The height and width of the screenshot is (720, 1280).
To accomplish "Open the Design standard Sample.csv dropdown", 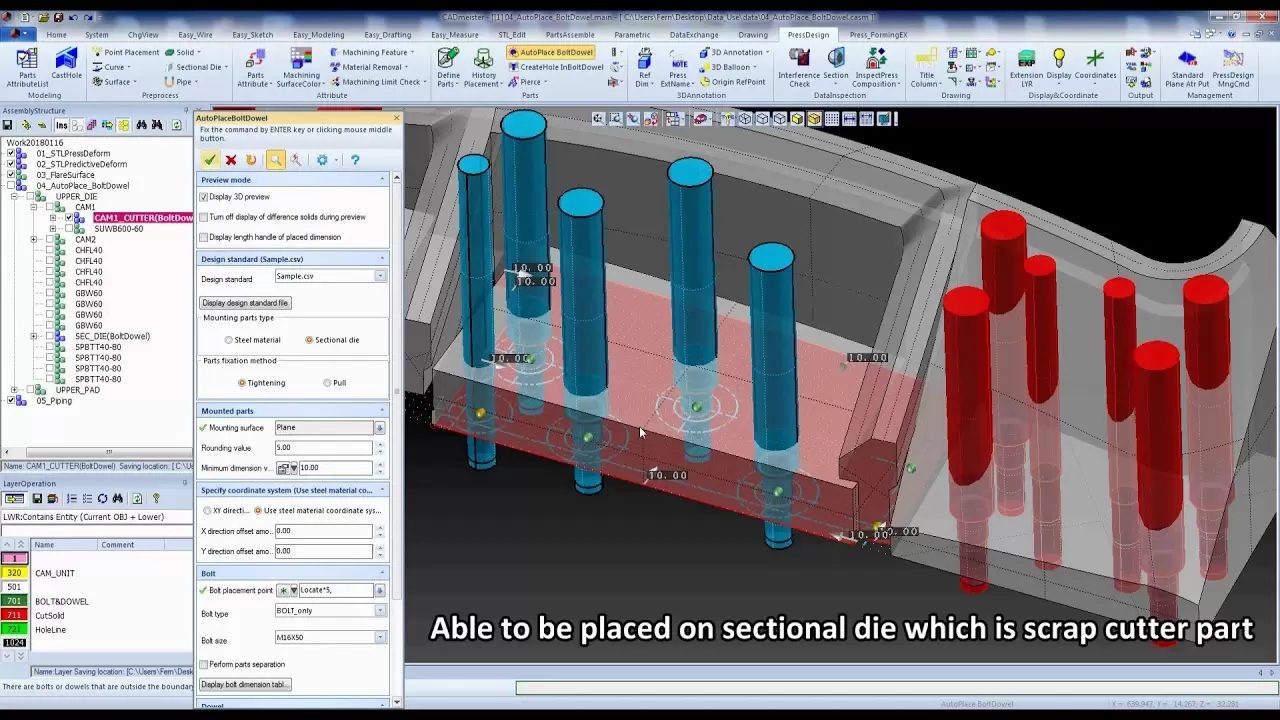I will pyautogui.click(x=380, y=276).
